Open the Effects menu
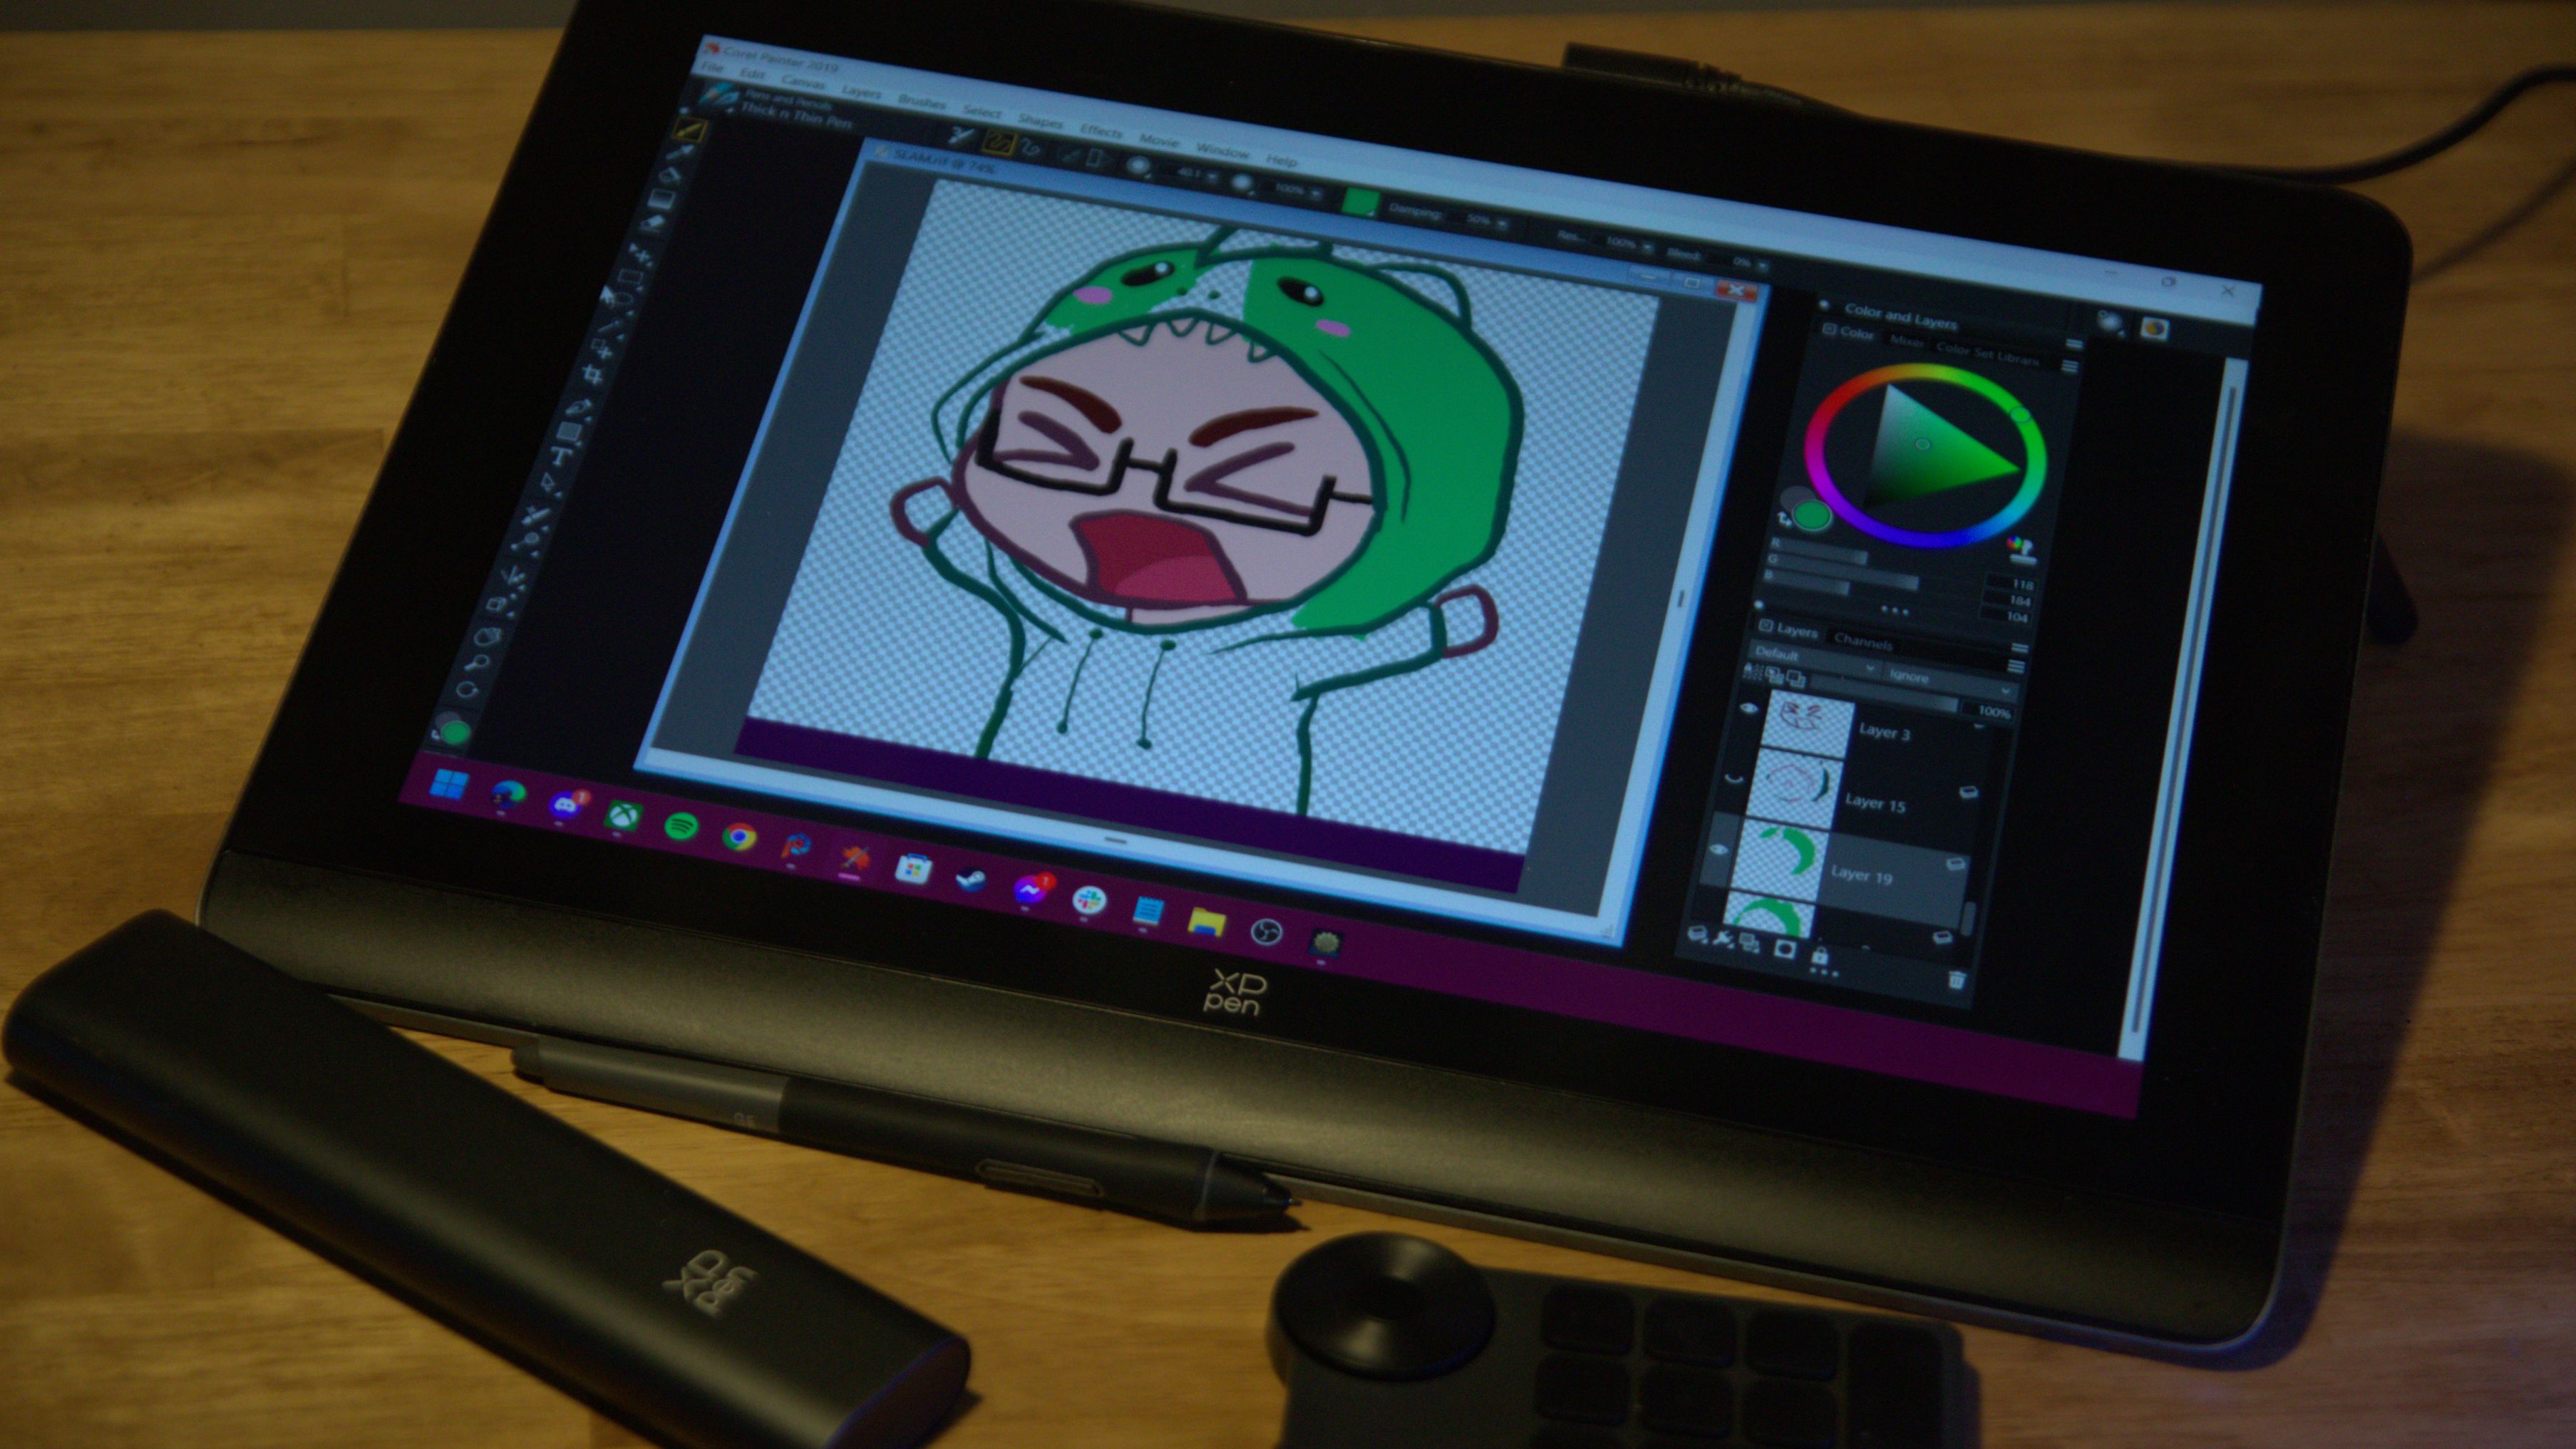The height and width of the screenshot is (1449, 2576). tap(1101, 131)
